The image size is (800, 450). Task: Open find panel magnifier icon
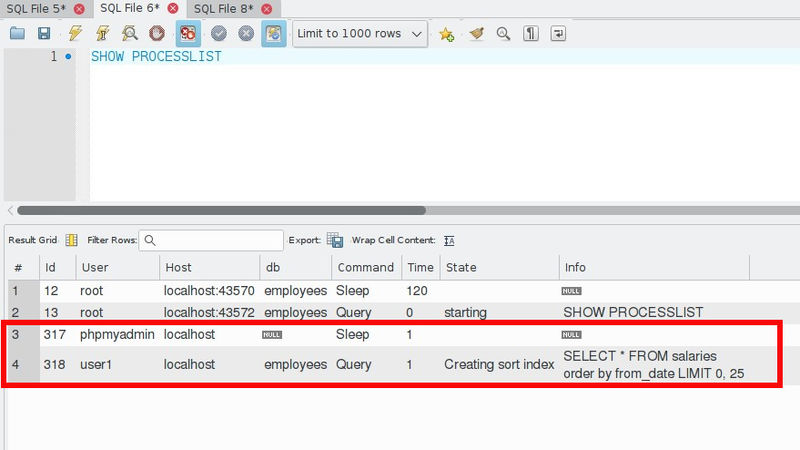tap(503, 34)
